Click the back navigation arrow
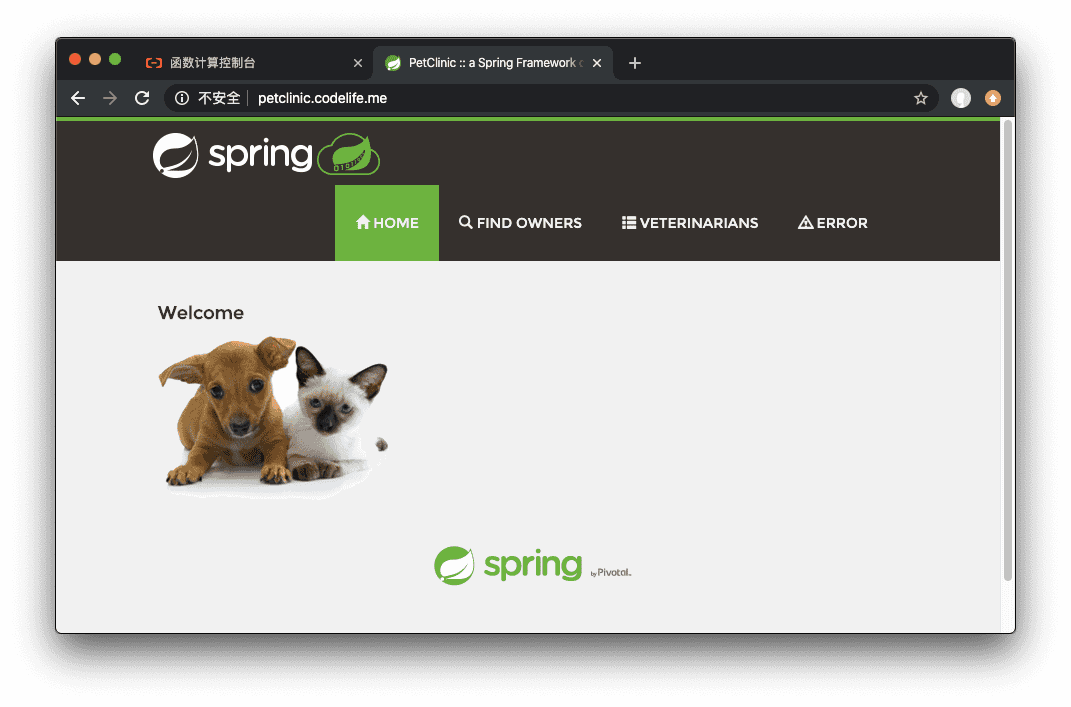This screenshot has width=1071, height=707. click(x=78, y=98)
